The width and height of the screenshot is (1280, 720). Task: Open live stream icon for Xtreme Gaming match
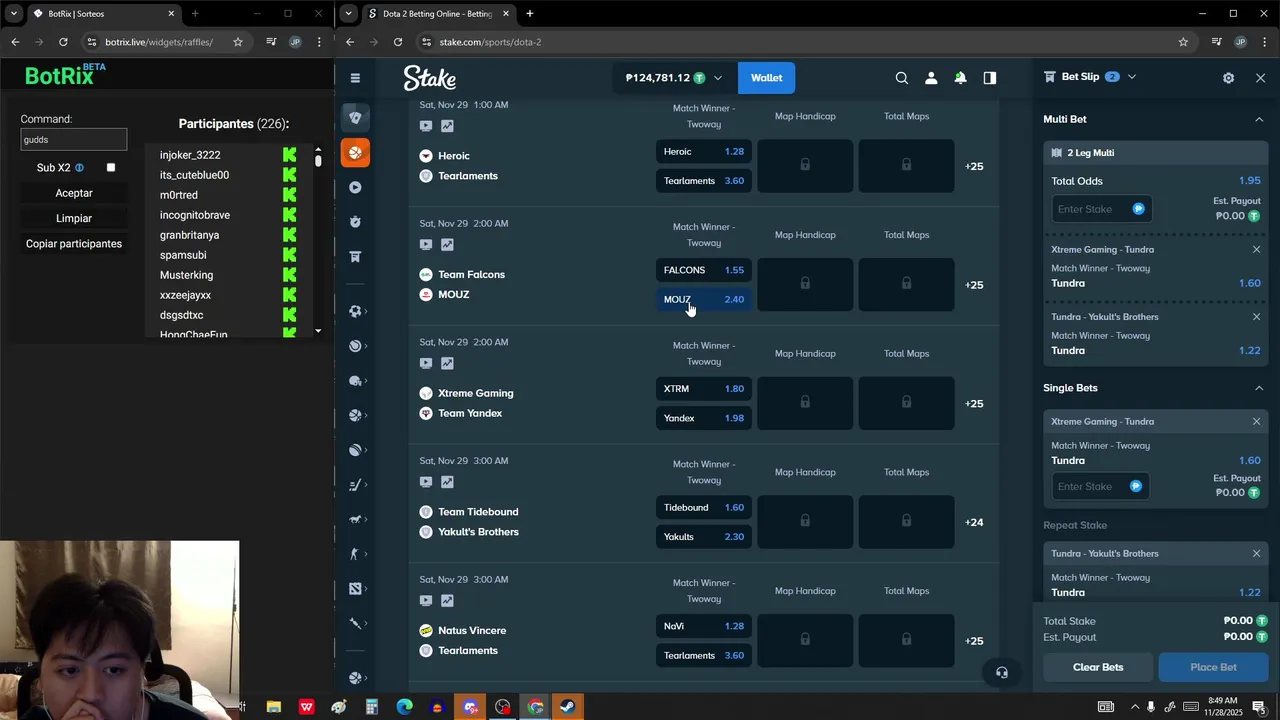(x=426, y=364)
